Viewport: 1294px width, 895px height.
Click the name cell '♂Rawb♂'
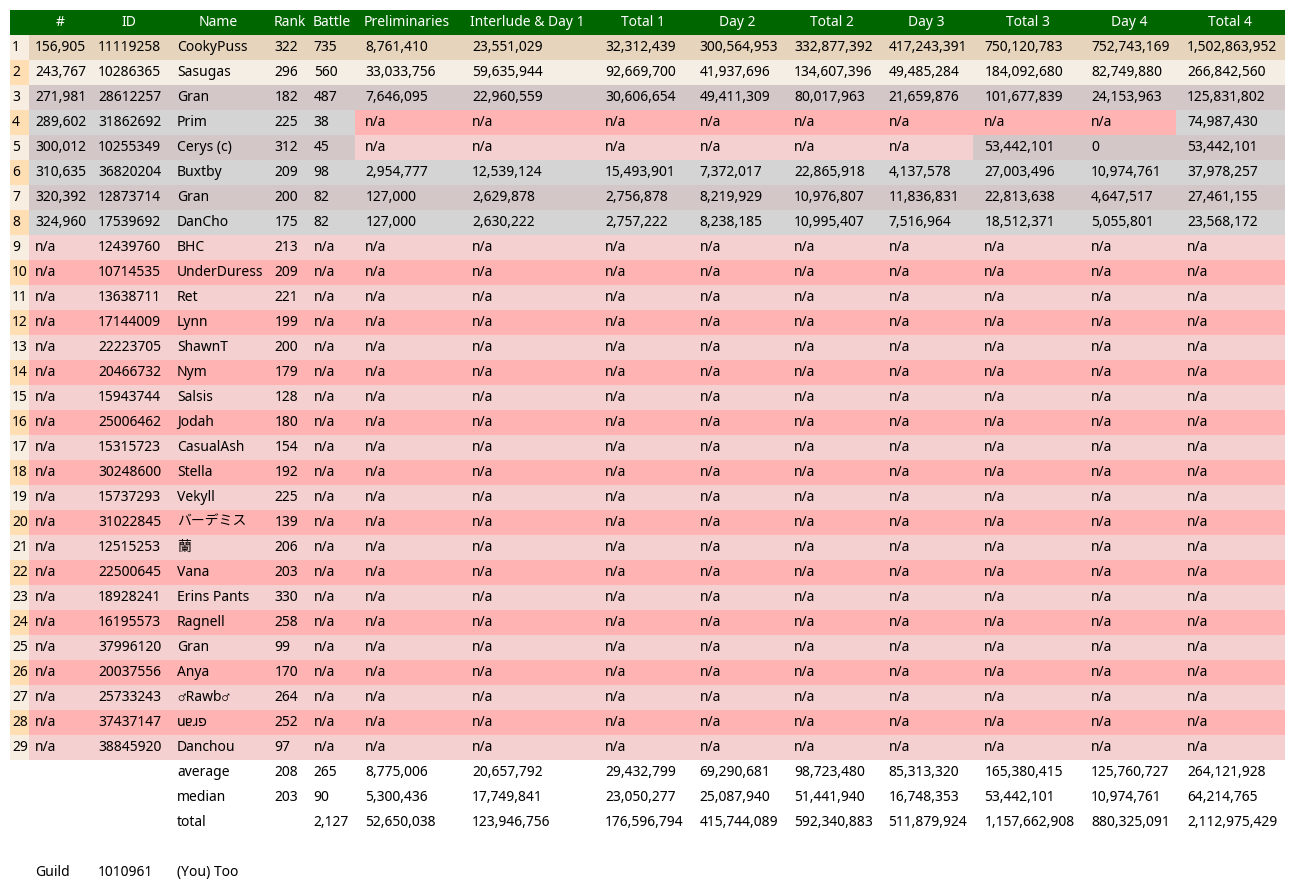click(x=204, y=696)
